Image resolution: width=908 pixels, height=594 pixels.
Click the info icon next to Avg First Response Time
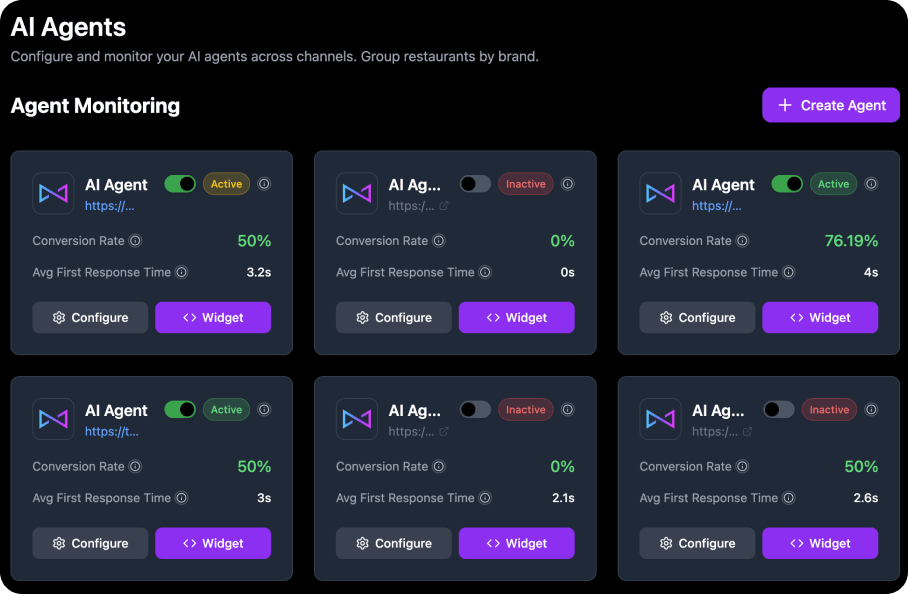tap(182, 272)
